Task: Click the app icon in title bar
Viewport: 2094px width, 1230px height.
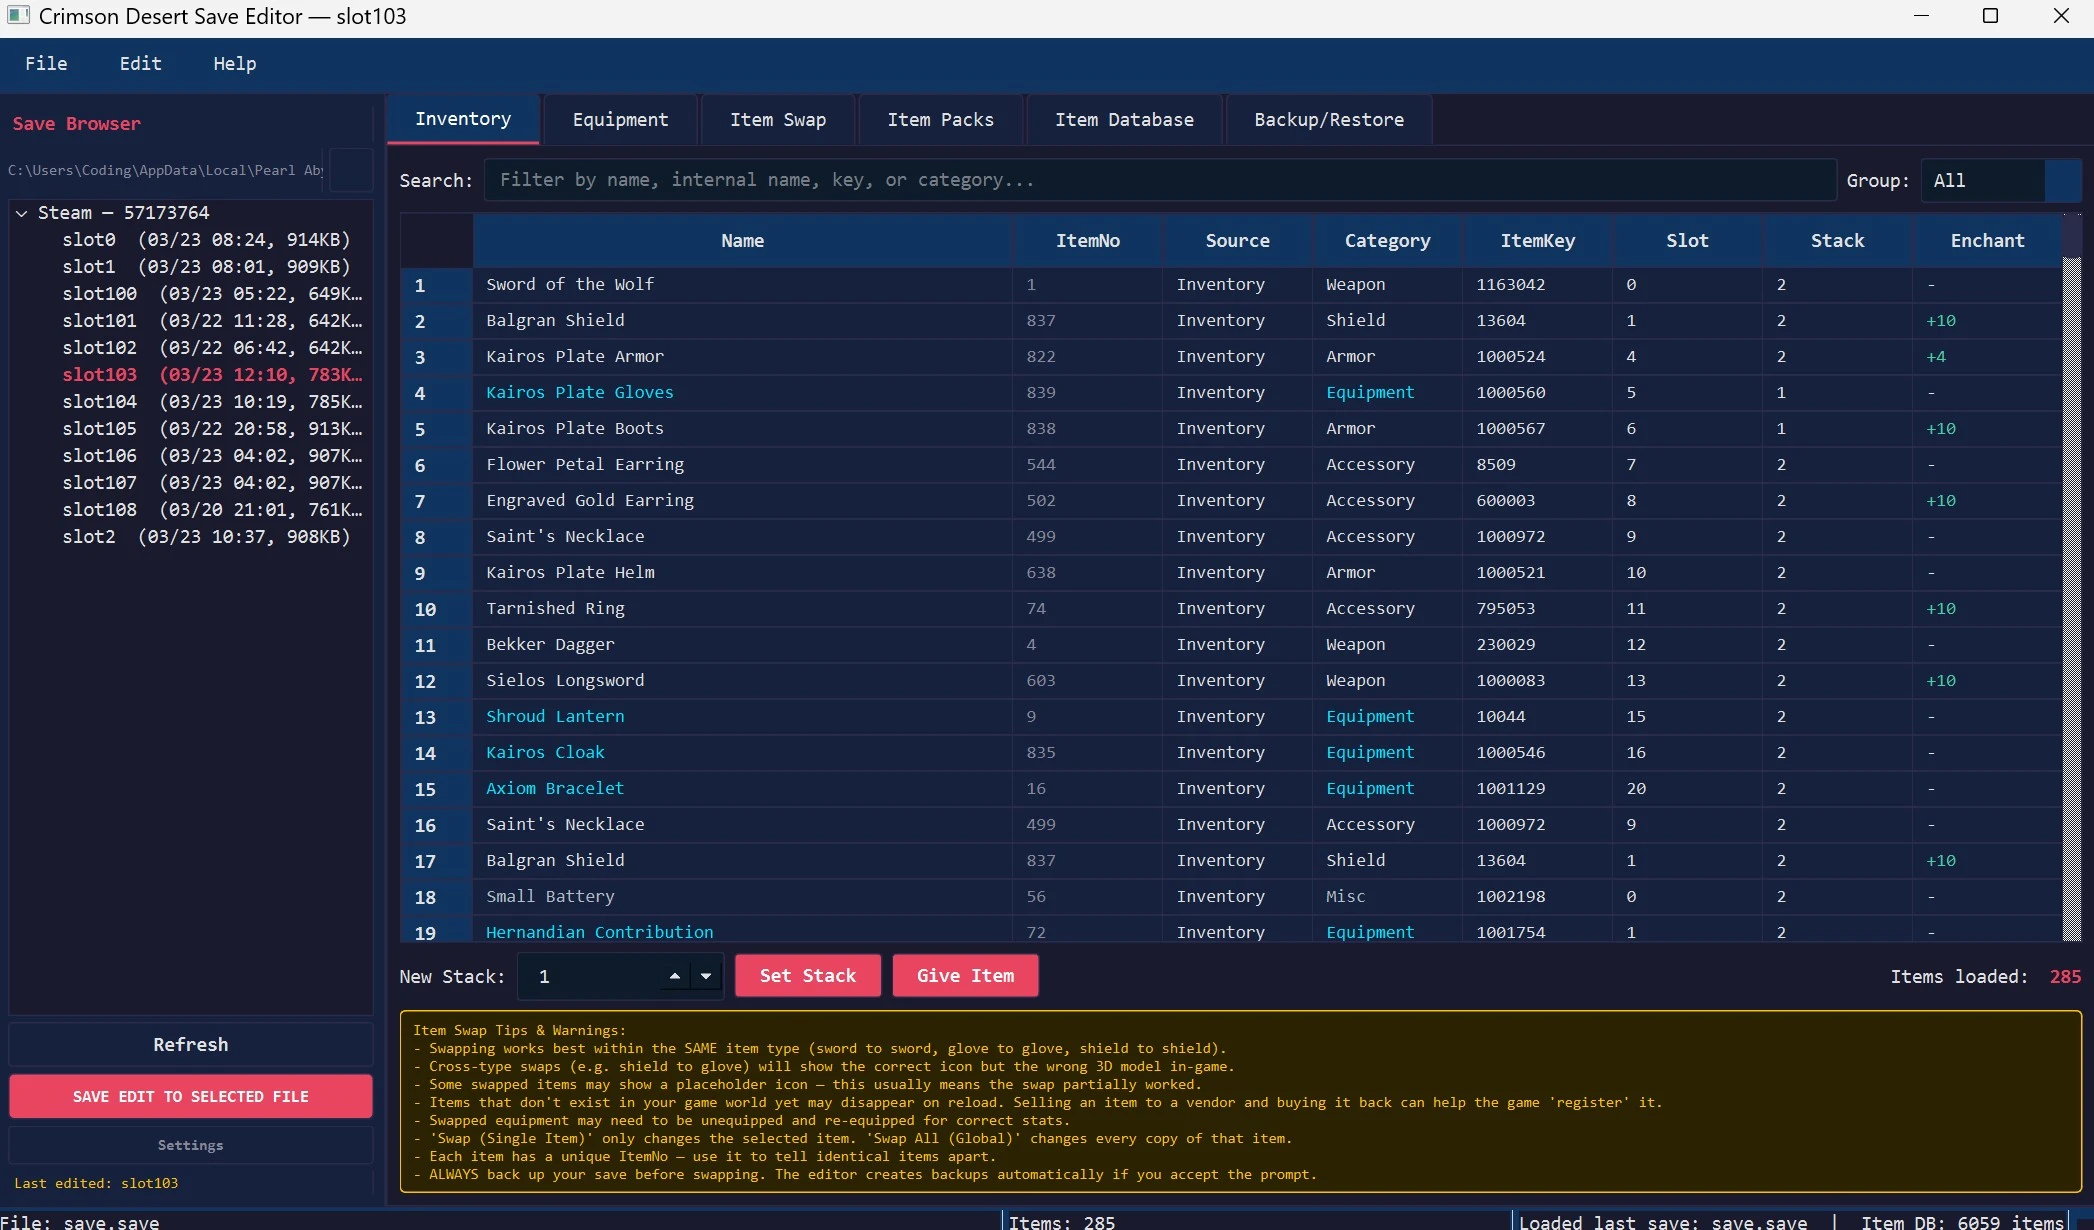Action: [x=18, y=16]
